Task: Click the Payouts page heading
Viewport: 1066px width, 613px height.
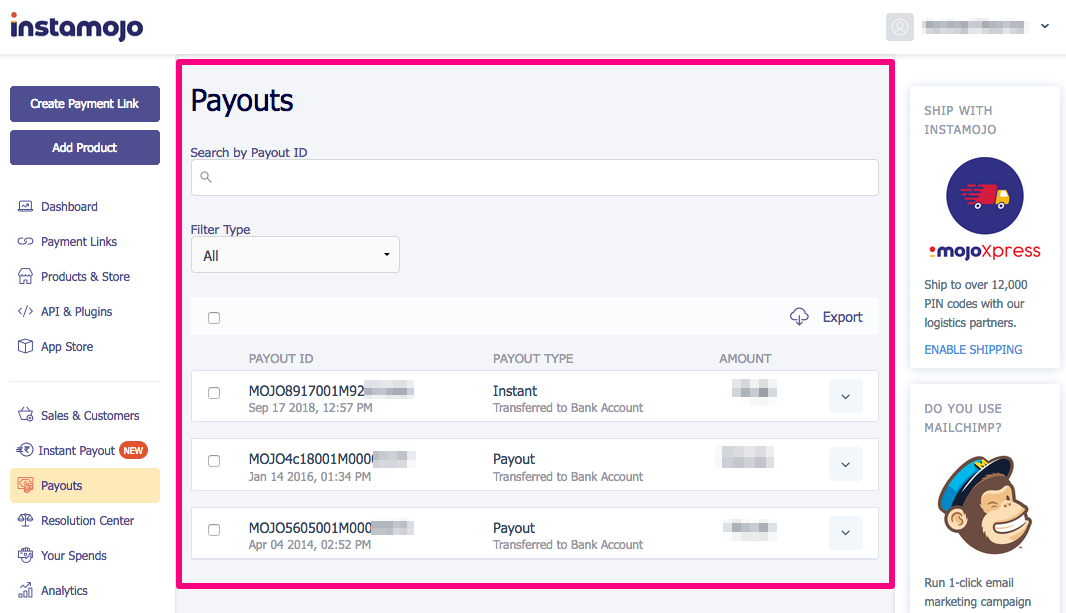Action: (241, 101)
